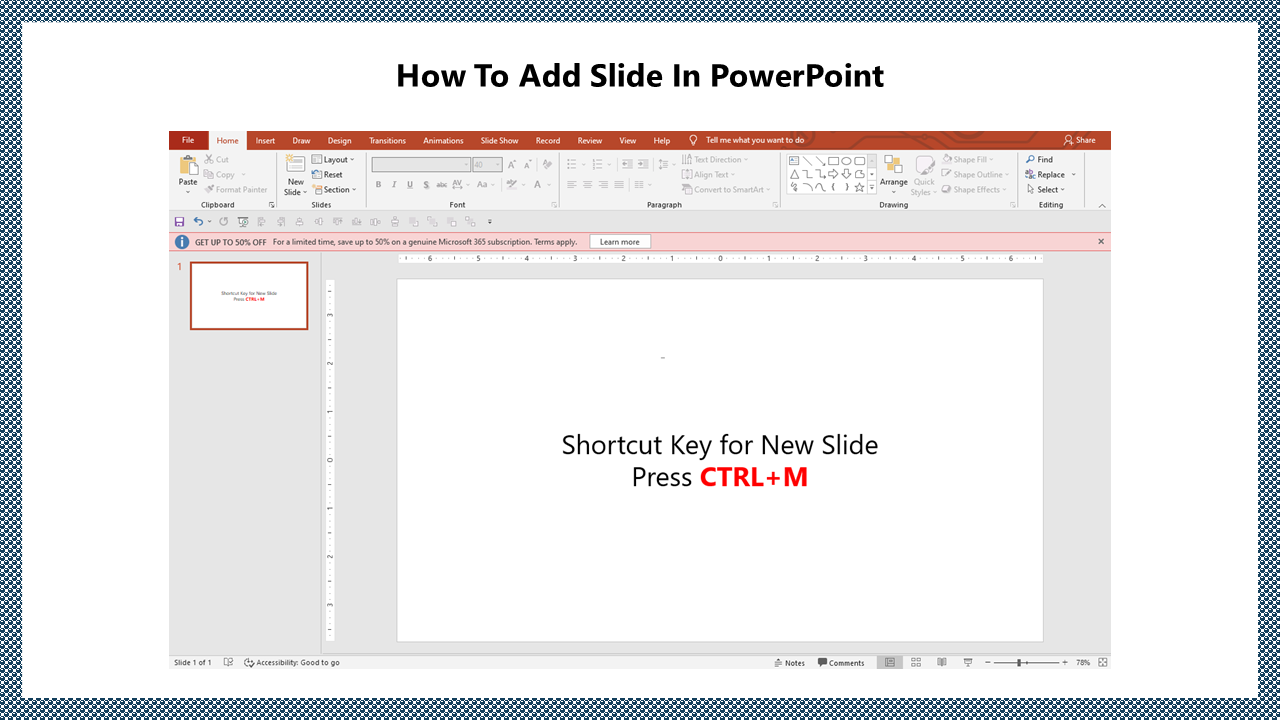Switch to Slide Sorter view
The width and height of the screenshot is (1280, 720).
[916, 662]
